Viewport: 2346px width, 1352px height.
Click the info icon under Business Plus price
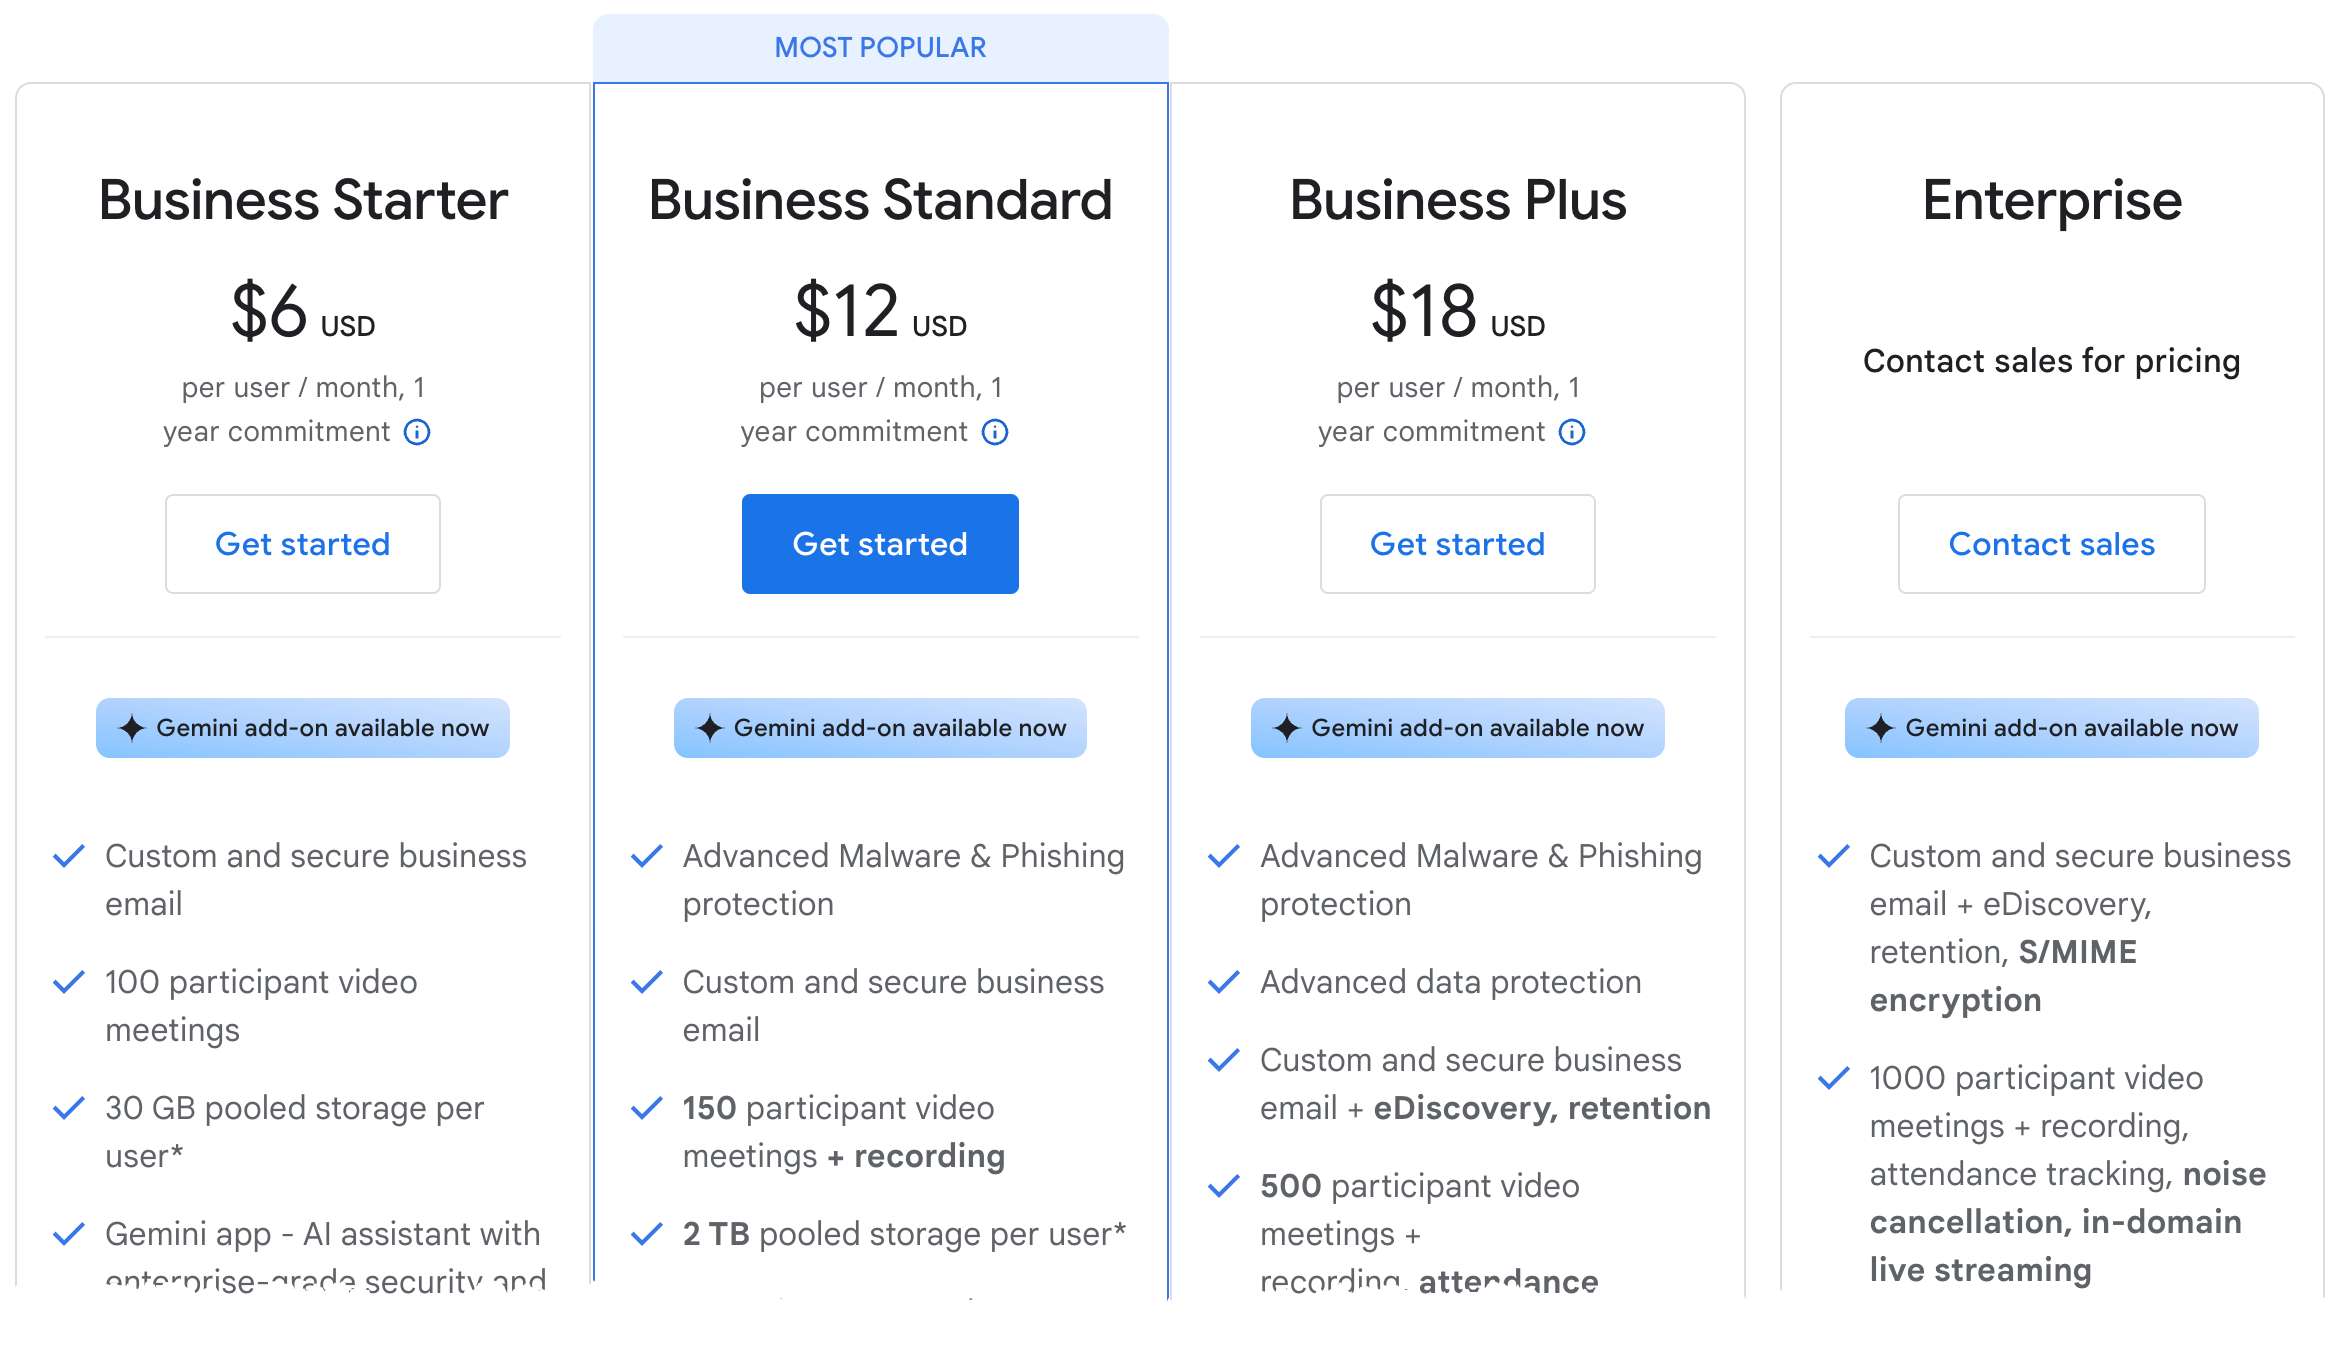click(1572, 432)
